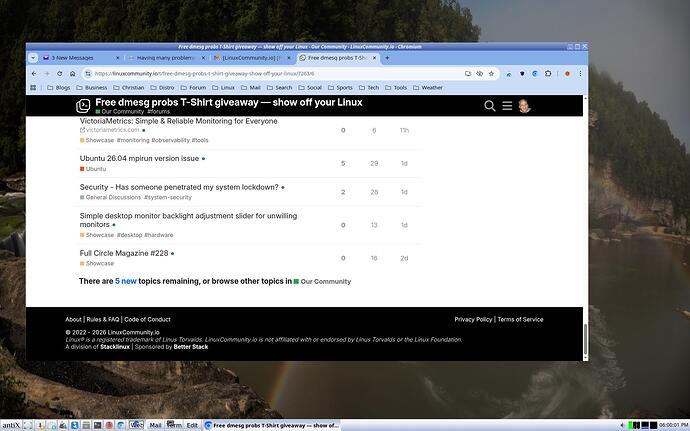Open the Rules & FAQ footer link
Screen dimensions: 690x431
tap(103, 319)
